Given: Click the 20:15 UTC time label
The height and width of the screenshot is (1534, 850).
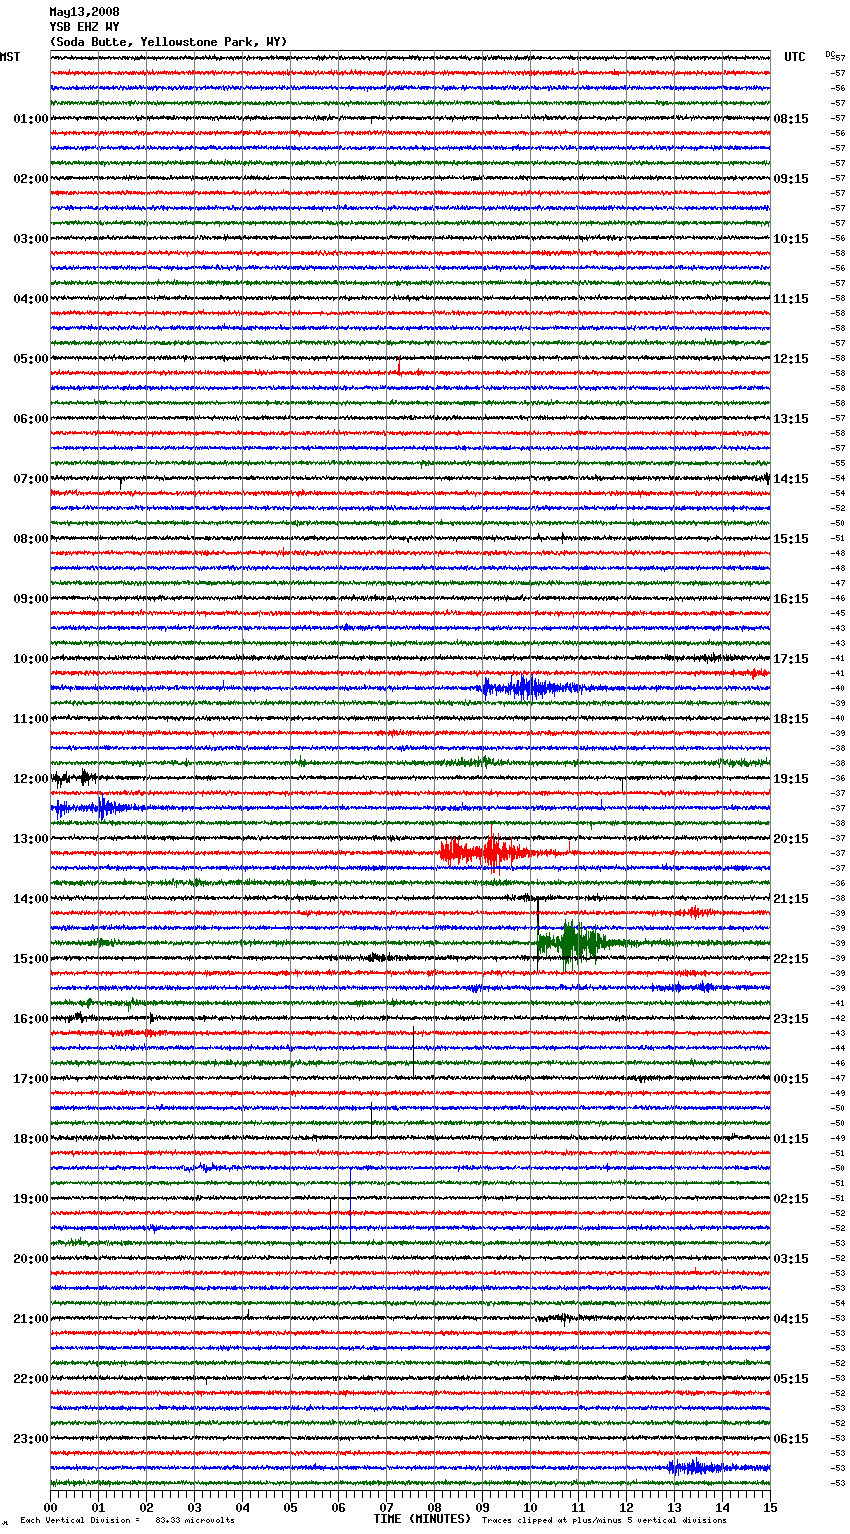Looking at the screenshot, I should point(791,839).
